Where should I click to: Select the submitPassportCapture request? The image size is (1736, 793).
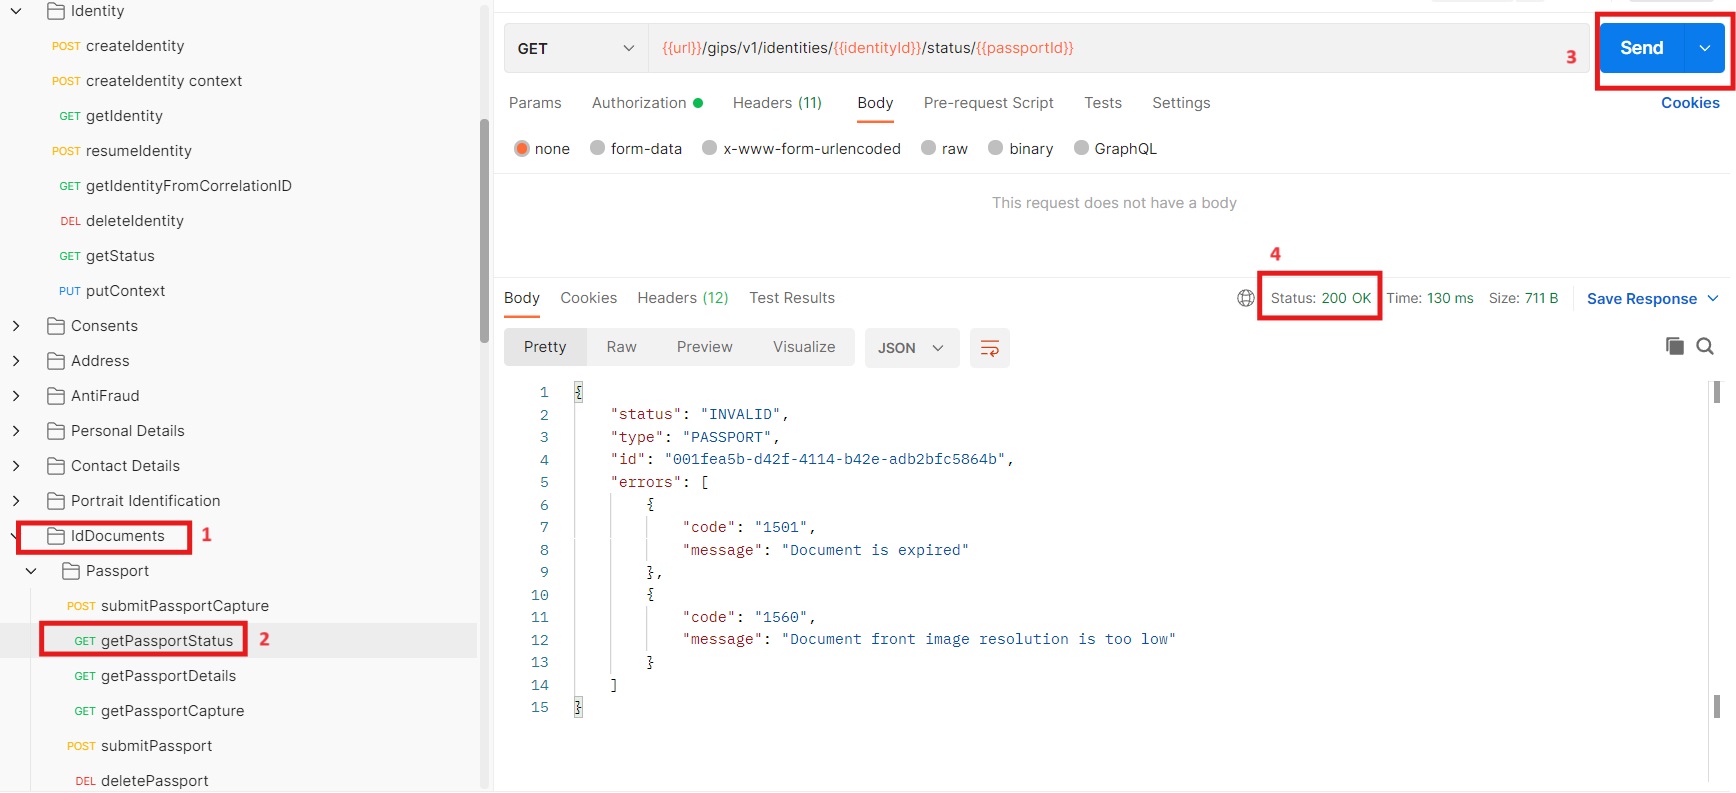(167, 606)
